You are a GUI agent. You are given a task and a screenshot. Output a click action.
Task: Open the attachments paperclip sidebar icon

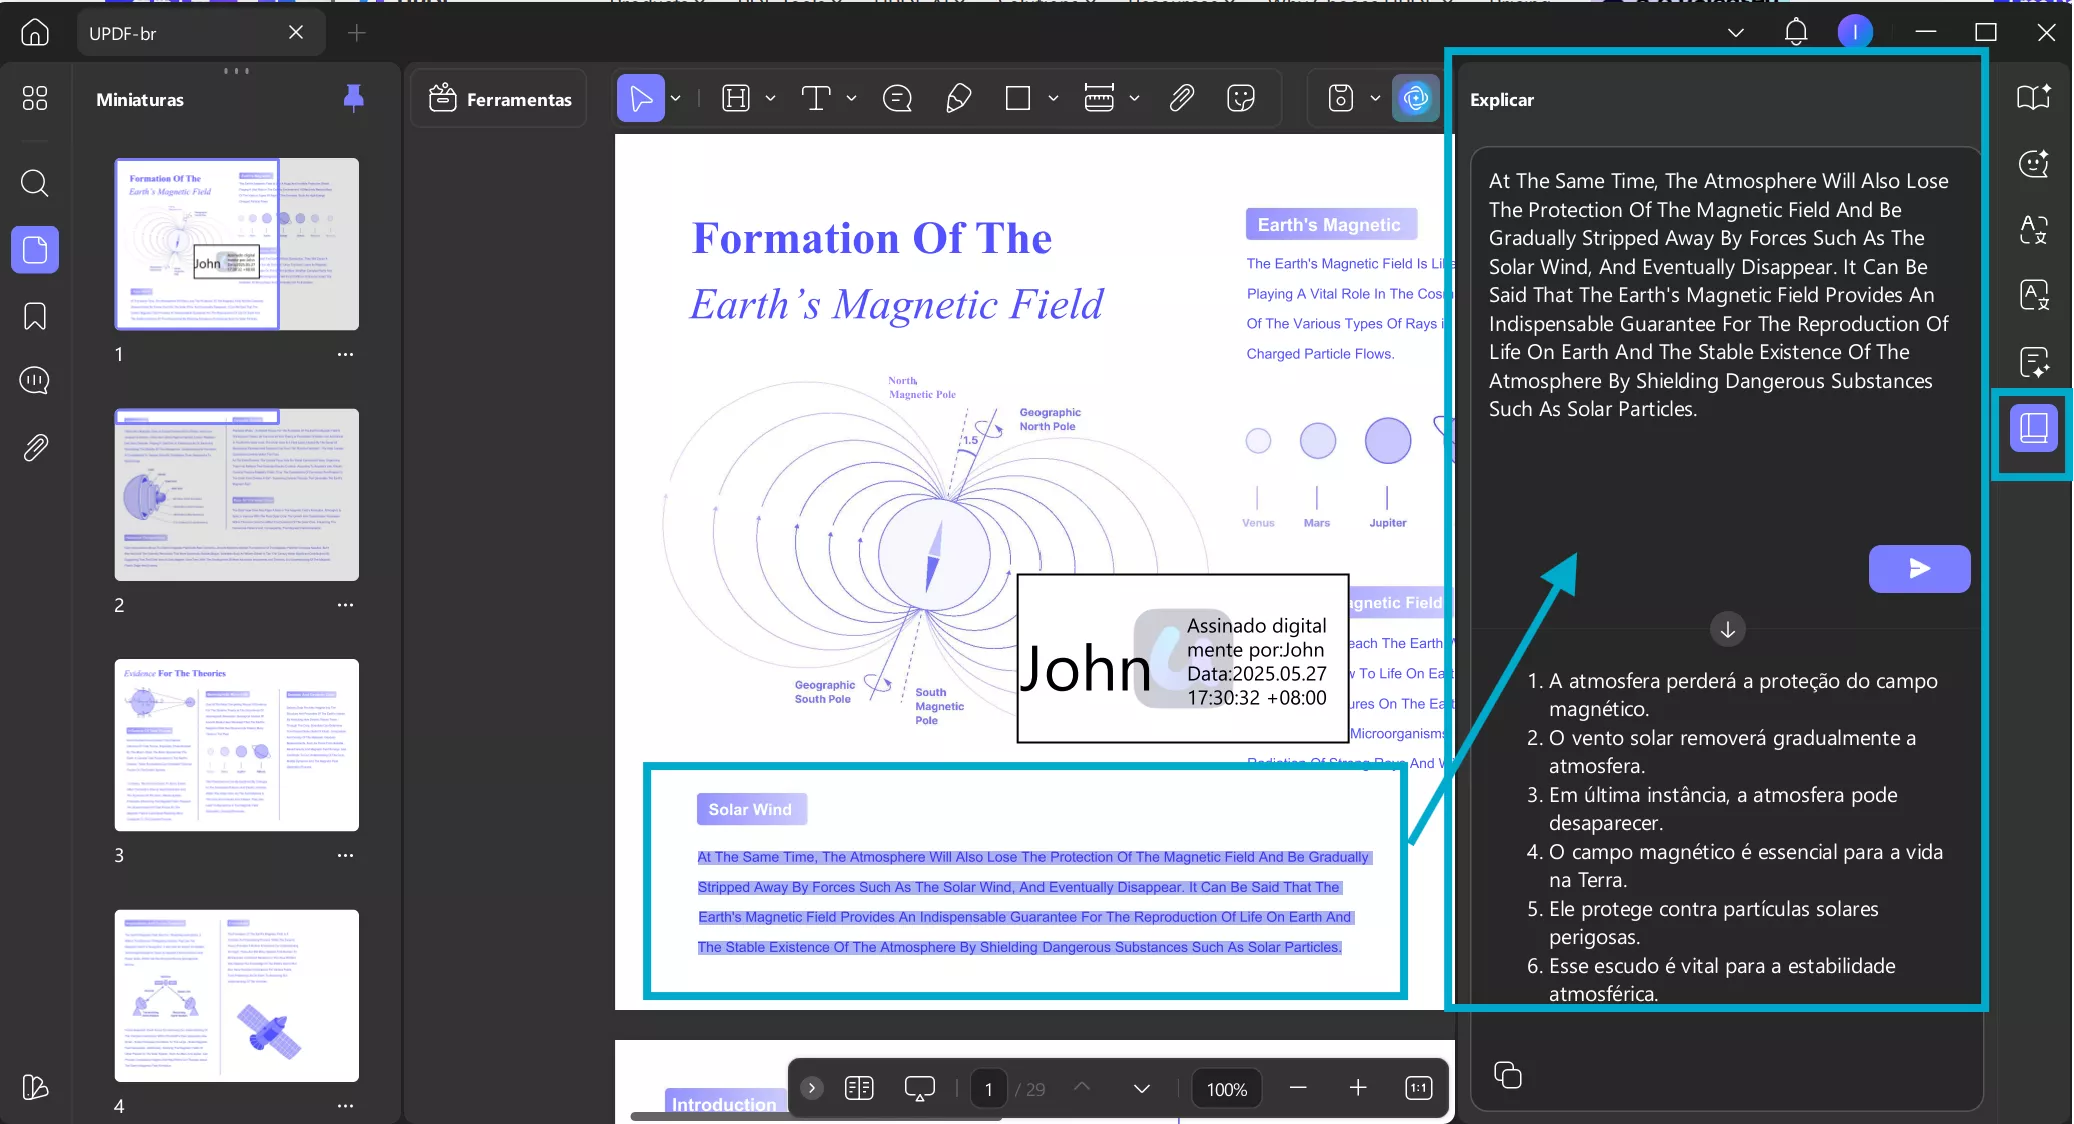[35, 447]
